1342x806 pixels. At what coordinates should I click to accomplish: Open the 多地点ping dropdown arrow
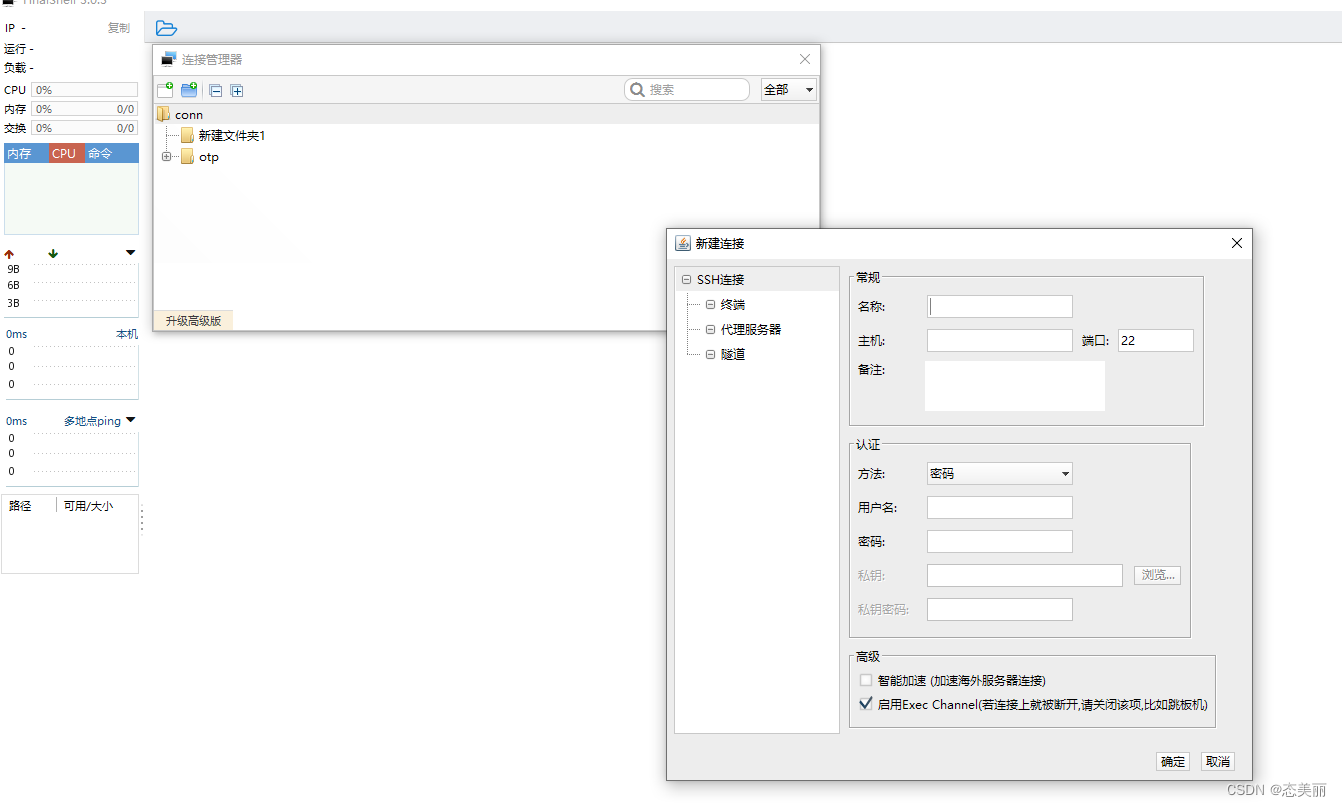[x=130, y=420]
